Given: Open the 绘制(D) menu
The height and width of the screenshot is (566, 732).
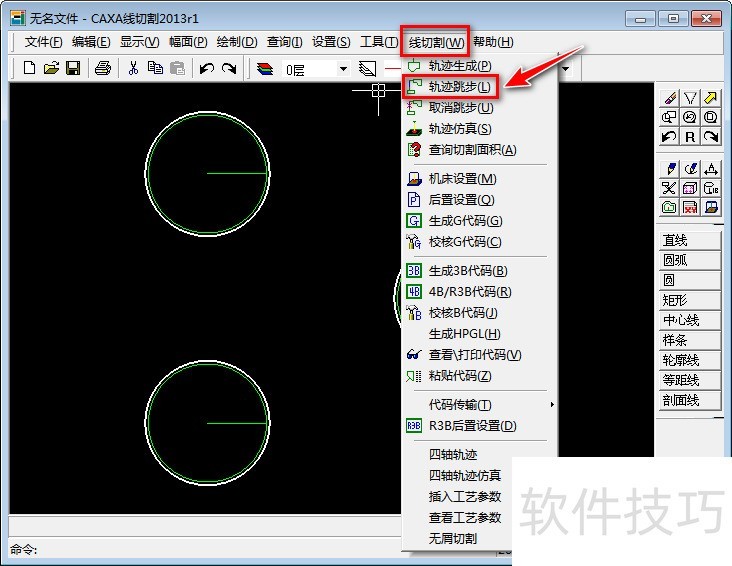Looking at the screenshot, I should point(237,42).
